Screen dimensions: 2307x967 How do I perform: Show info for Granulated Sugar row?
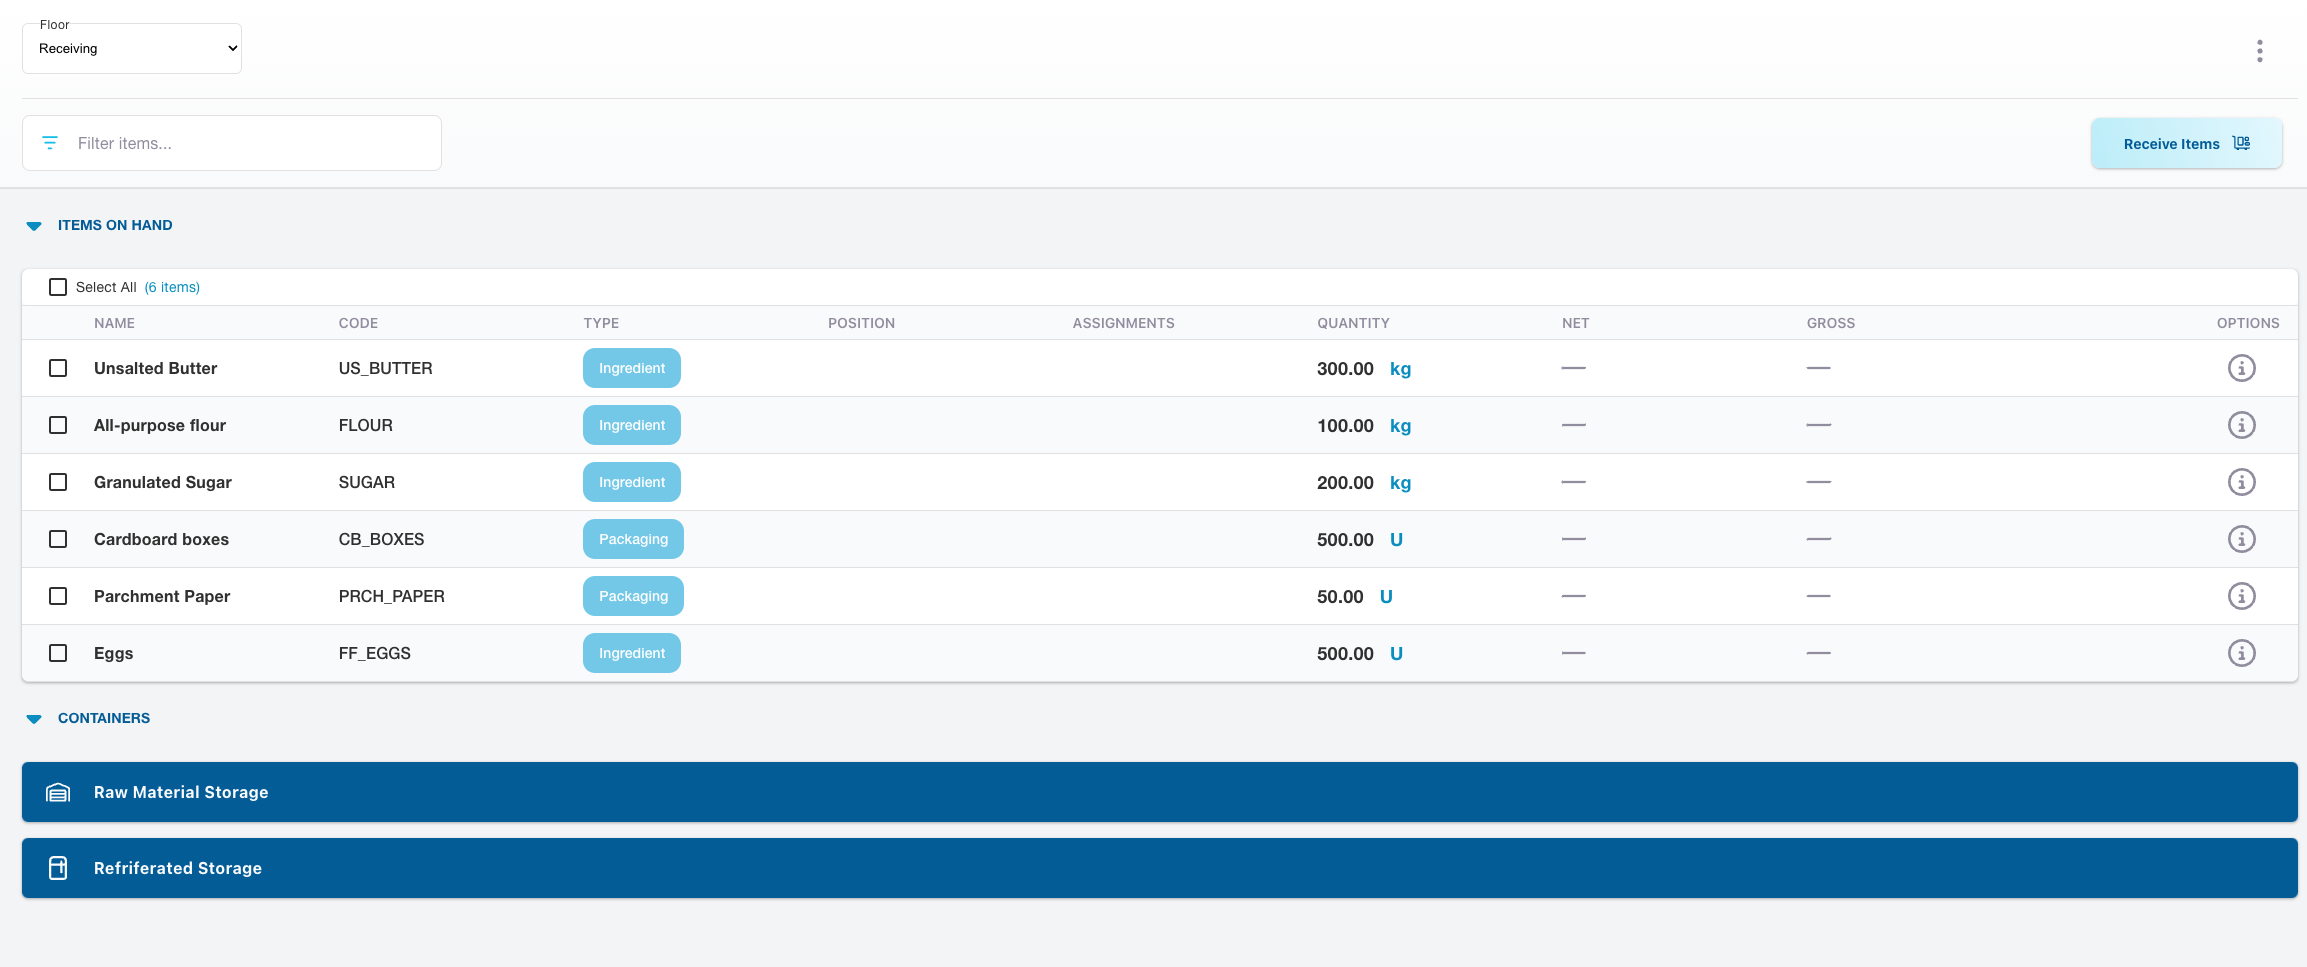[x=2241, y=482]
